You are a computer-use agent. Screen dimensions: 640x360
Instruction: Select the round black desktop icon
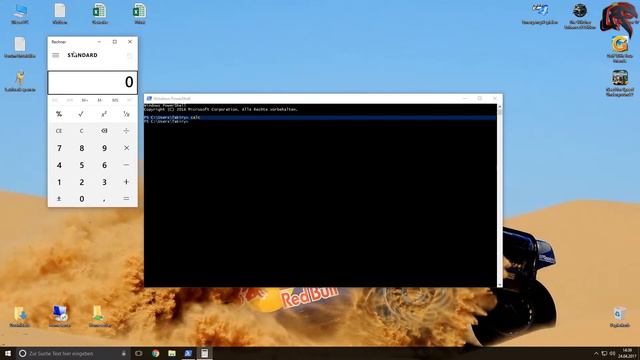(x=580, y=16)
